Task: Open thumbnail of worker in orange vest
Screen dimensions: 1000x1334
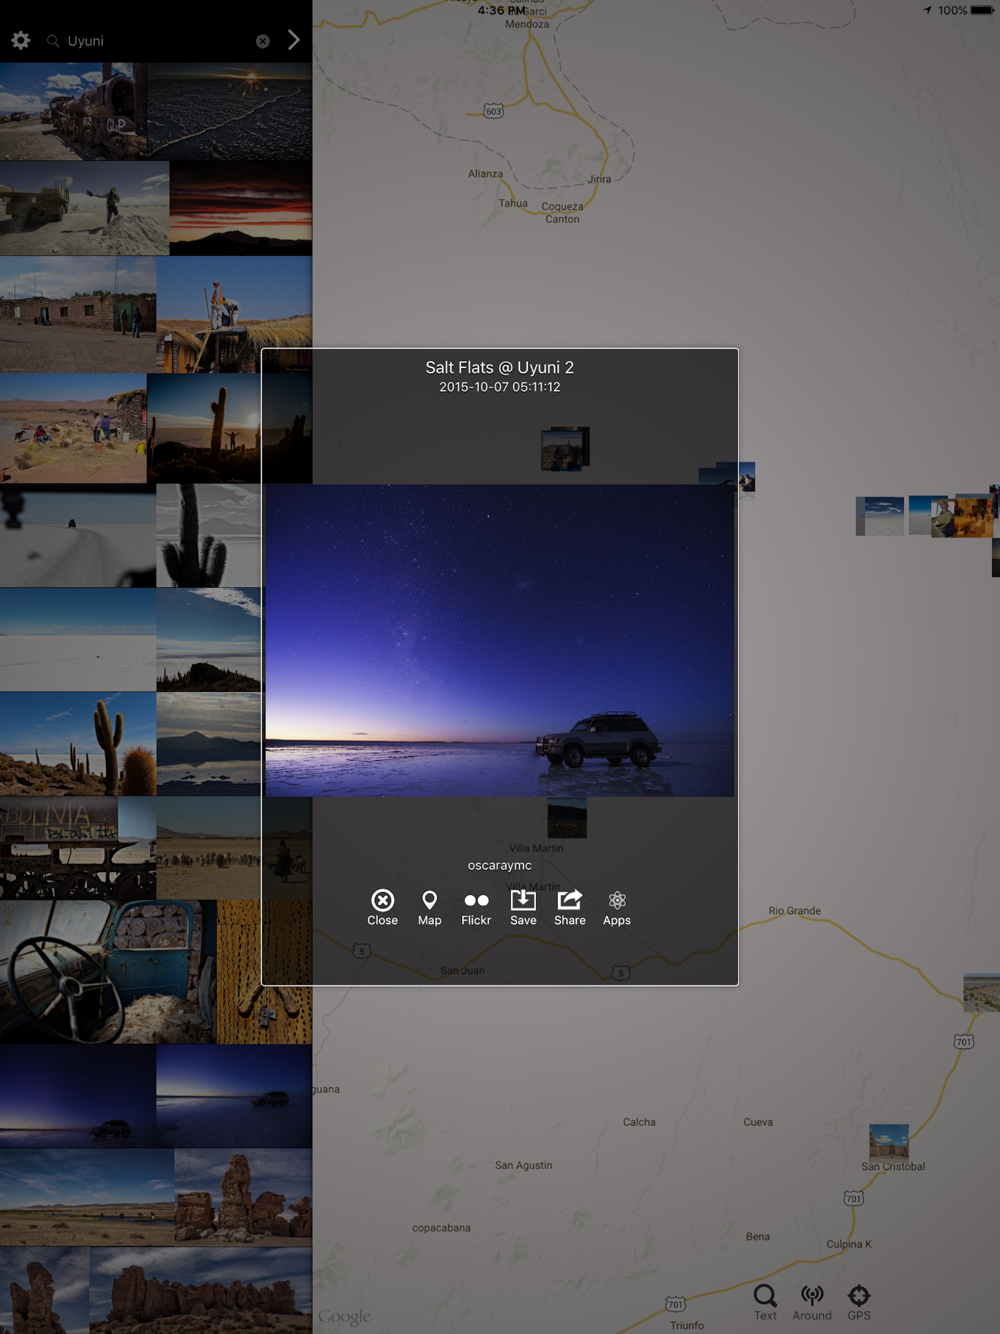Action: point(234,314)
